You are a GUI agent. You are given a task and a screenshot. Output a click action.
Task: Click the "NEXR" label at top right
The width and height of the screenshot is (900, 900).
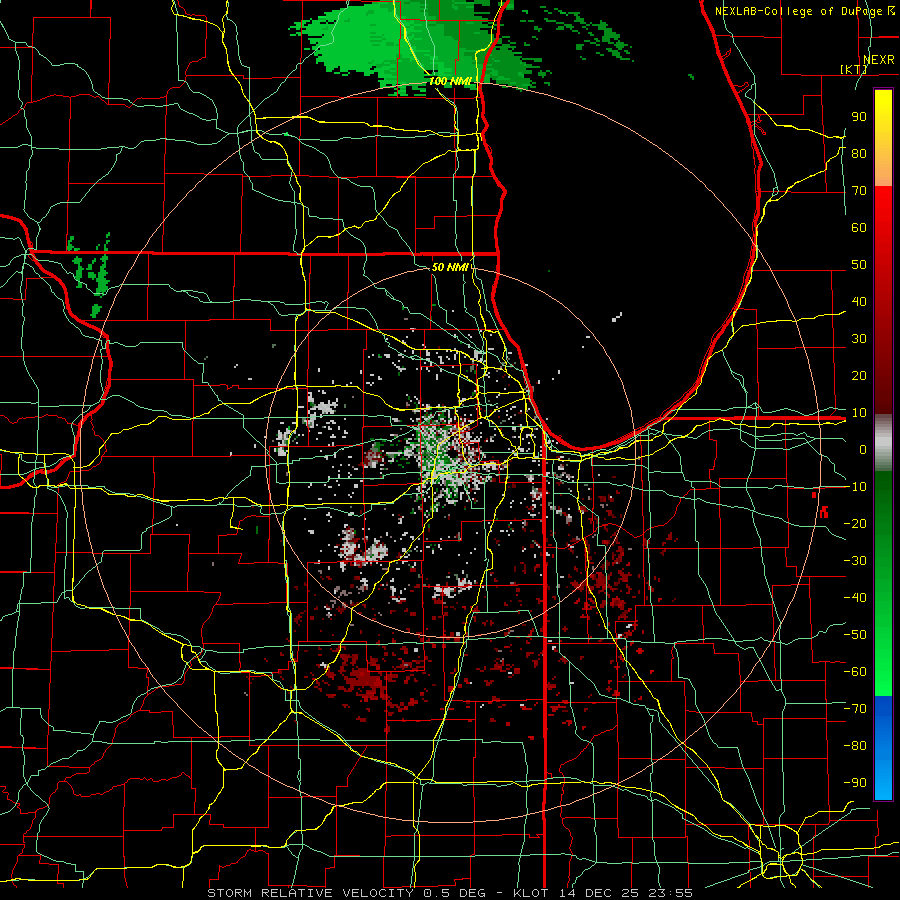pos(879,60)
